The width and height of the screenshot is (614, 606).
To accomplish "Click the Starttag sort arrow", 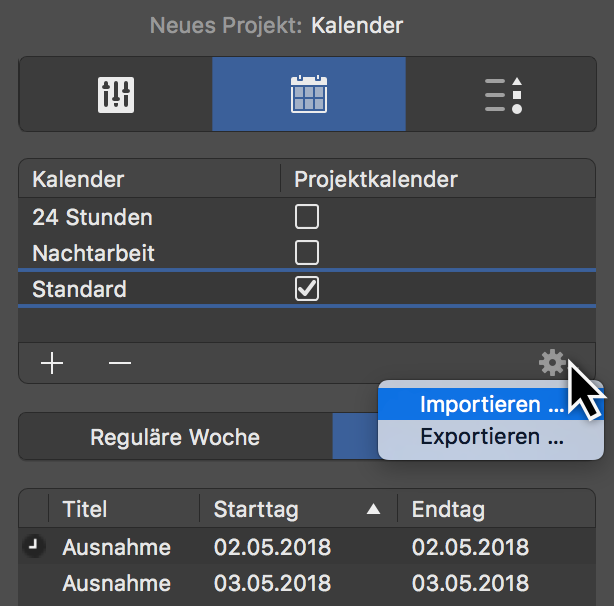I will (373, 510).
